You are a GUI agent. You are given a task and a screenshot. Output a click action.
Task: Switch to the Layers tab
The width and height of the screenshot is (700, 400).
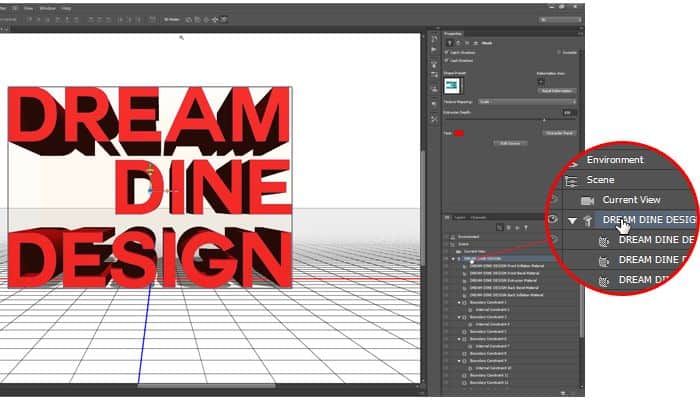pos(460,217)
